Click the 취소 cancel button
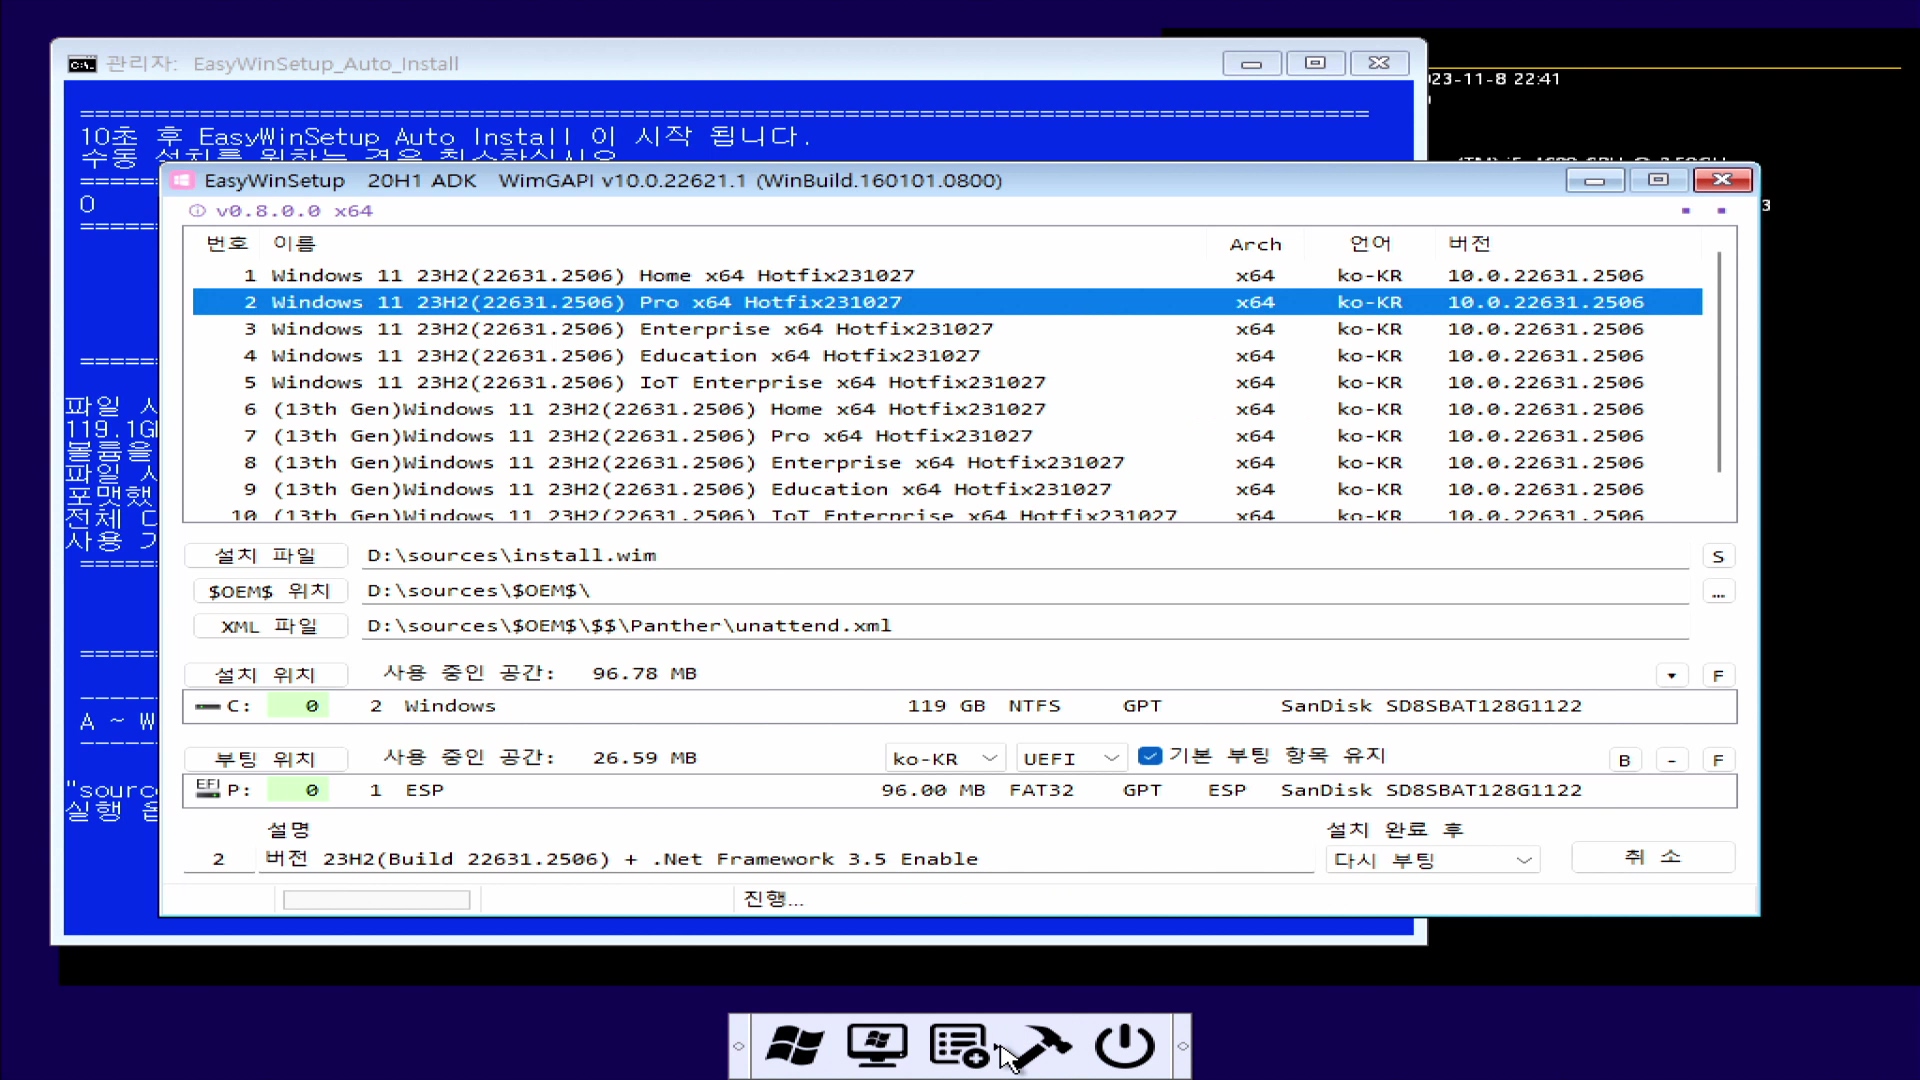1920x1080 pixels. click(x=1652, y=857)
